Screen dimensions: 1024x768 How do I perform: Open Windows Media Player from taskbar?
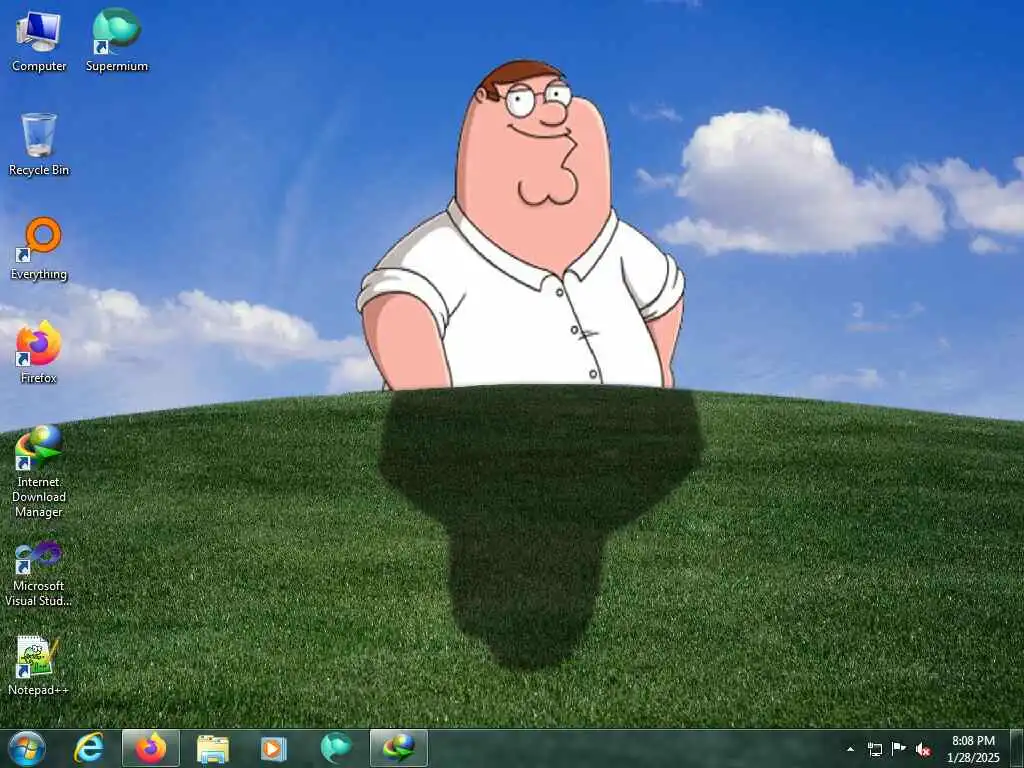(x=274, y=748)
